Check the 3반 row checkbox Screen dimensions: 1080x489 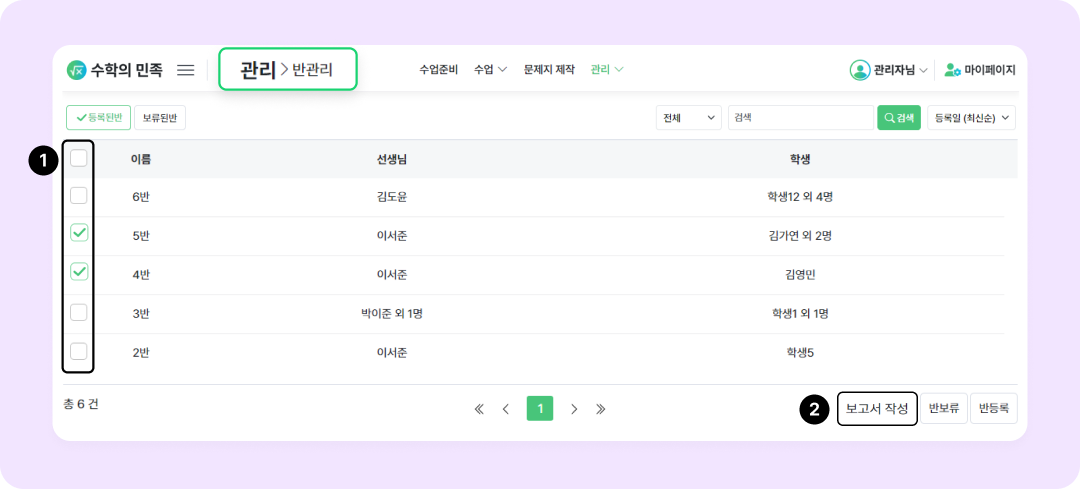(79, 312)
